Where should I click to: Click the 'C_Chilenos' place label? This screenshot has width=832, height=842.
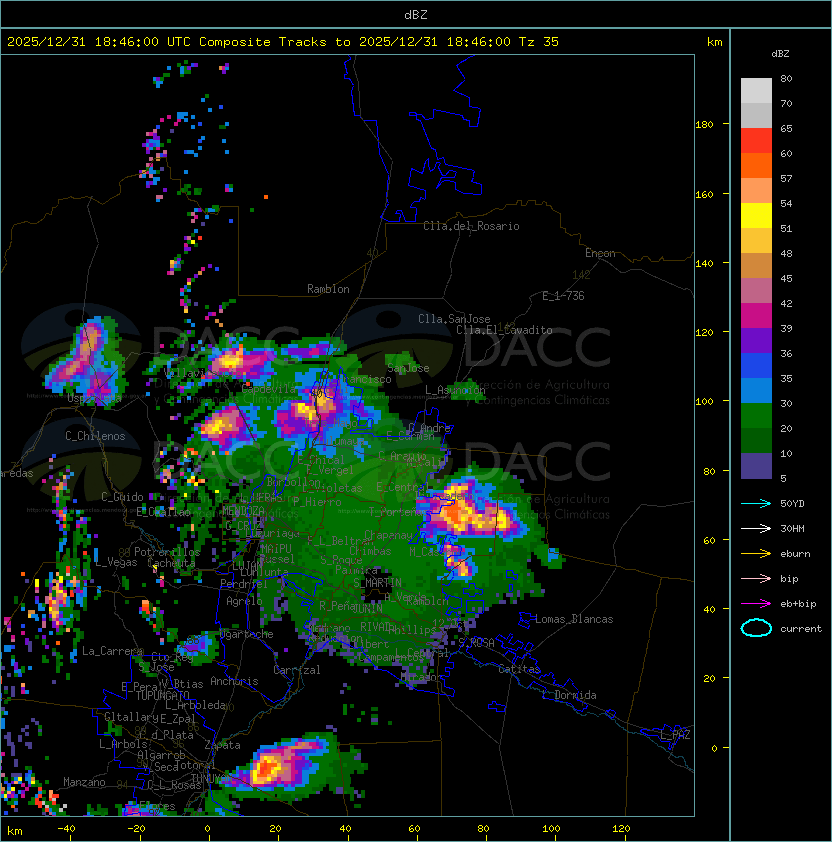pyautogui.click(x=95, y=436)
